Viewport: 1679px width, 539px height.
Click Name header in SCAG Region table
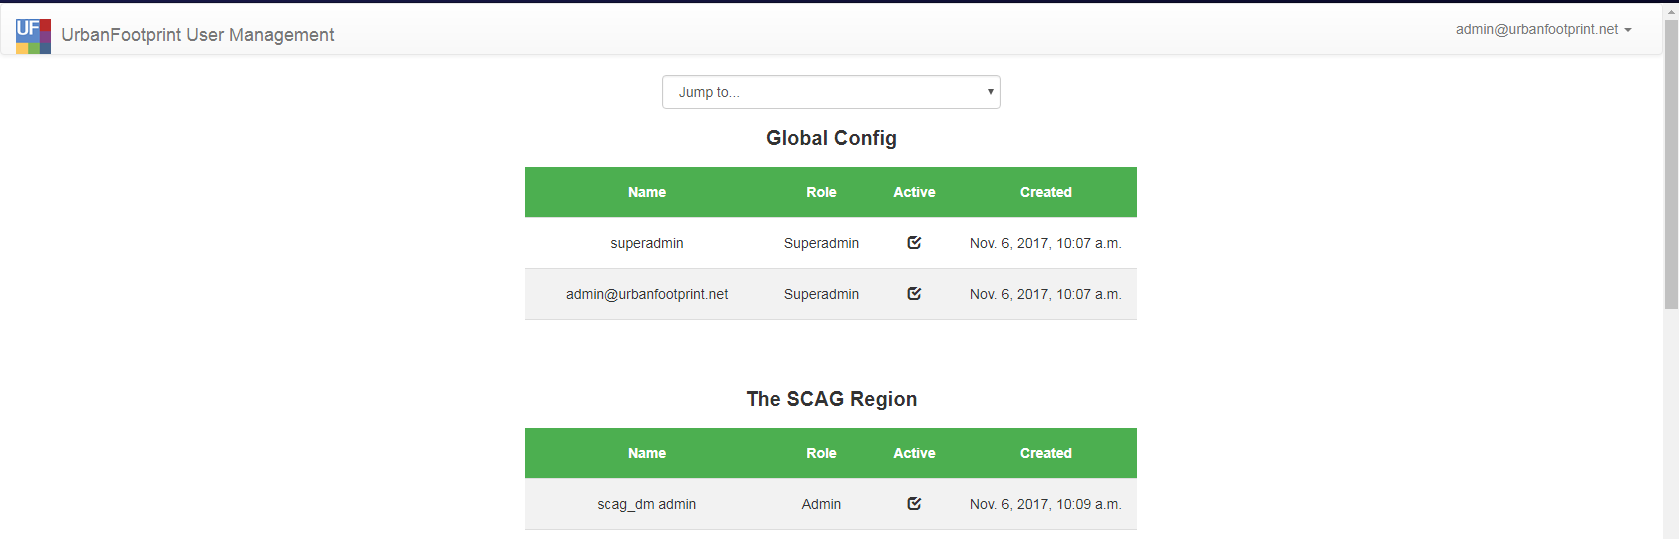click(x=647, y=453)
